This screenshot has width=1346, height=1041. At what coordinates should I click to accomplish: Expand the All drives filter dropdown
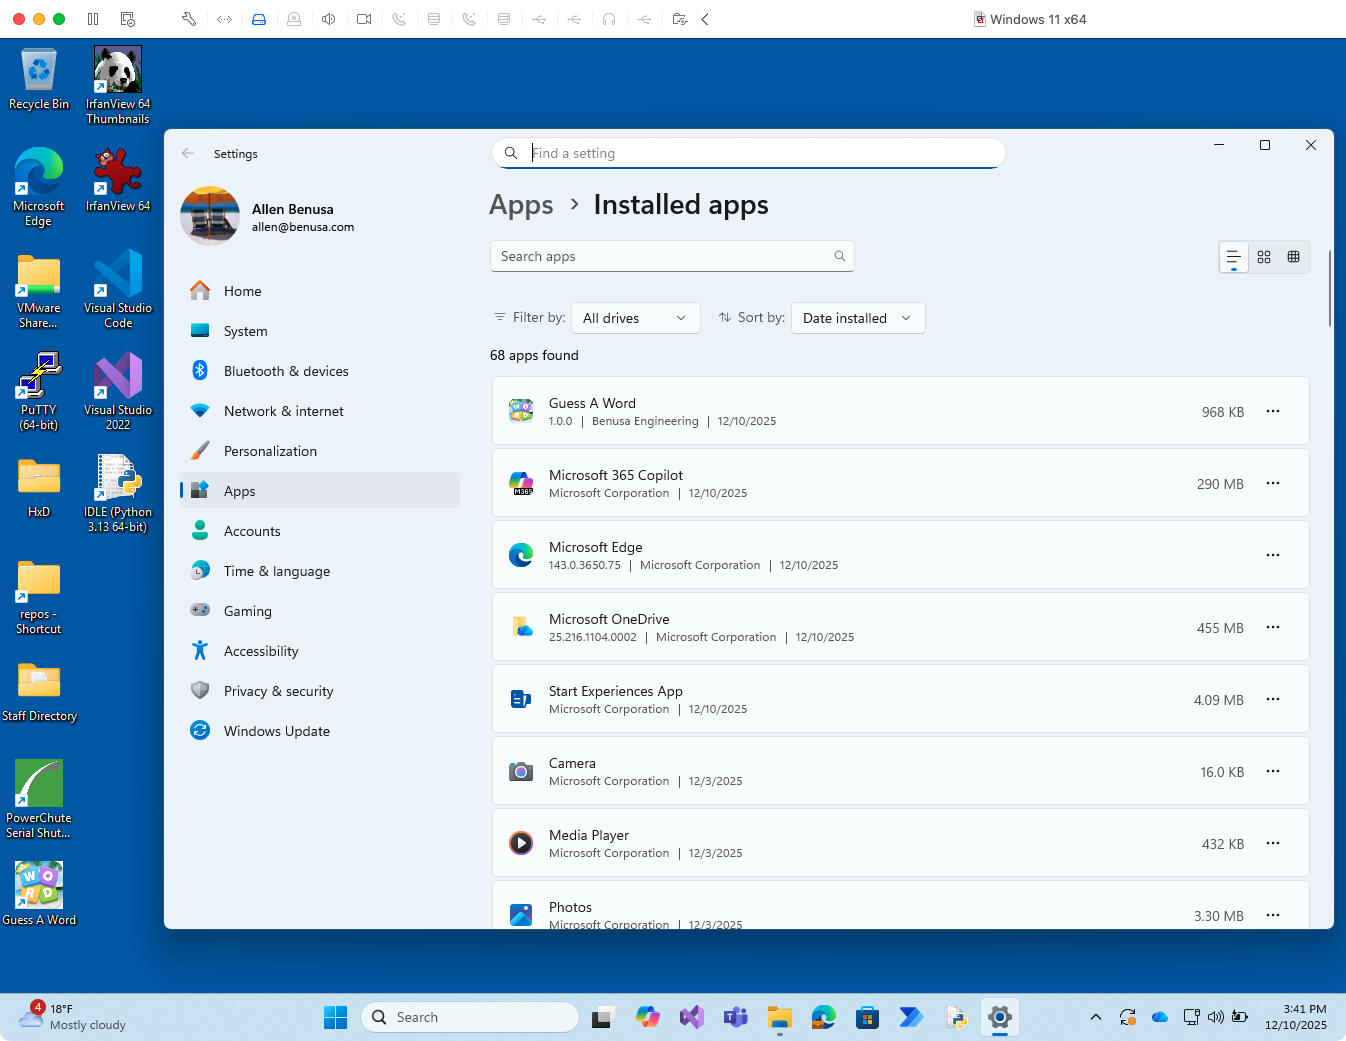click(x=635, y=318)
